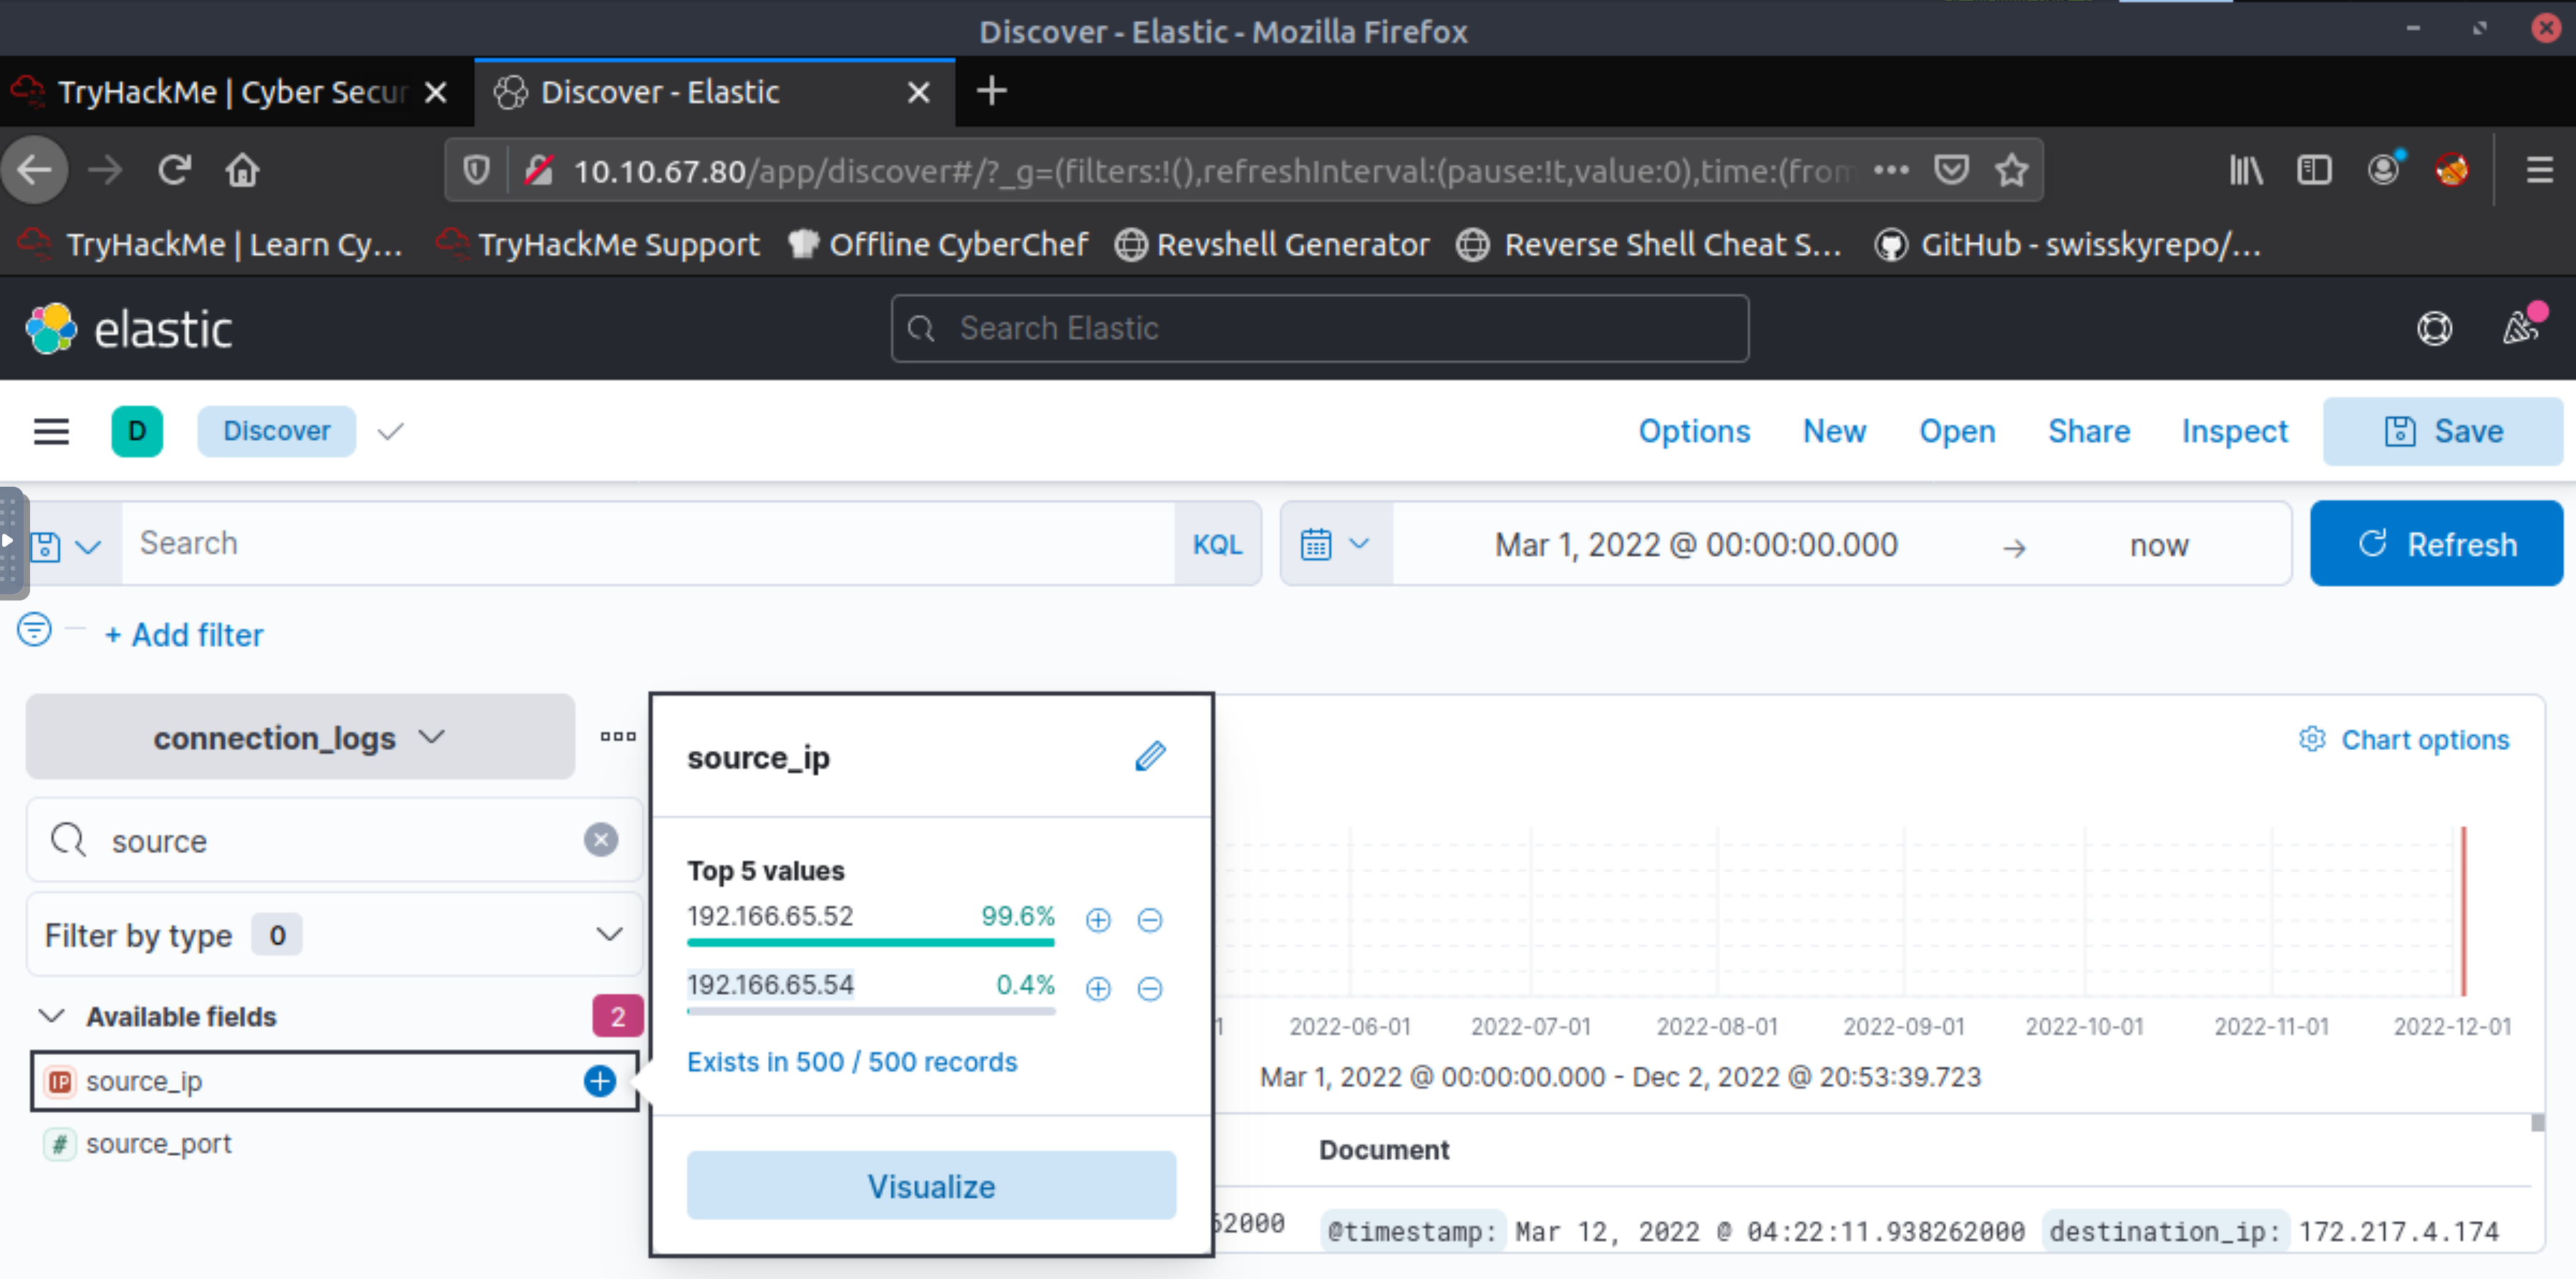This screenshot has height=1279, width=2576.
Task: Click the end date 'now' value
Action: [2159, 545]
